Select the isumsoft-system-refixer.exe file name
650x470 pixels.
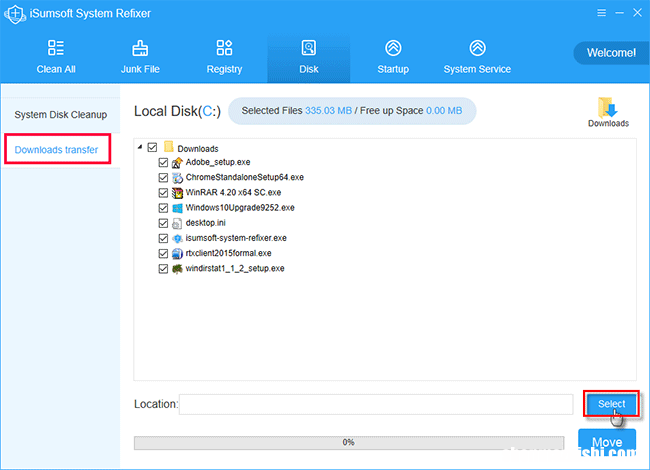236,238
